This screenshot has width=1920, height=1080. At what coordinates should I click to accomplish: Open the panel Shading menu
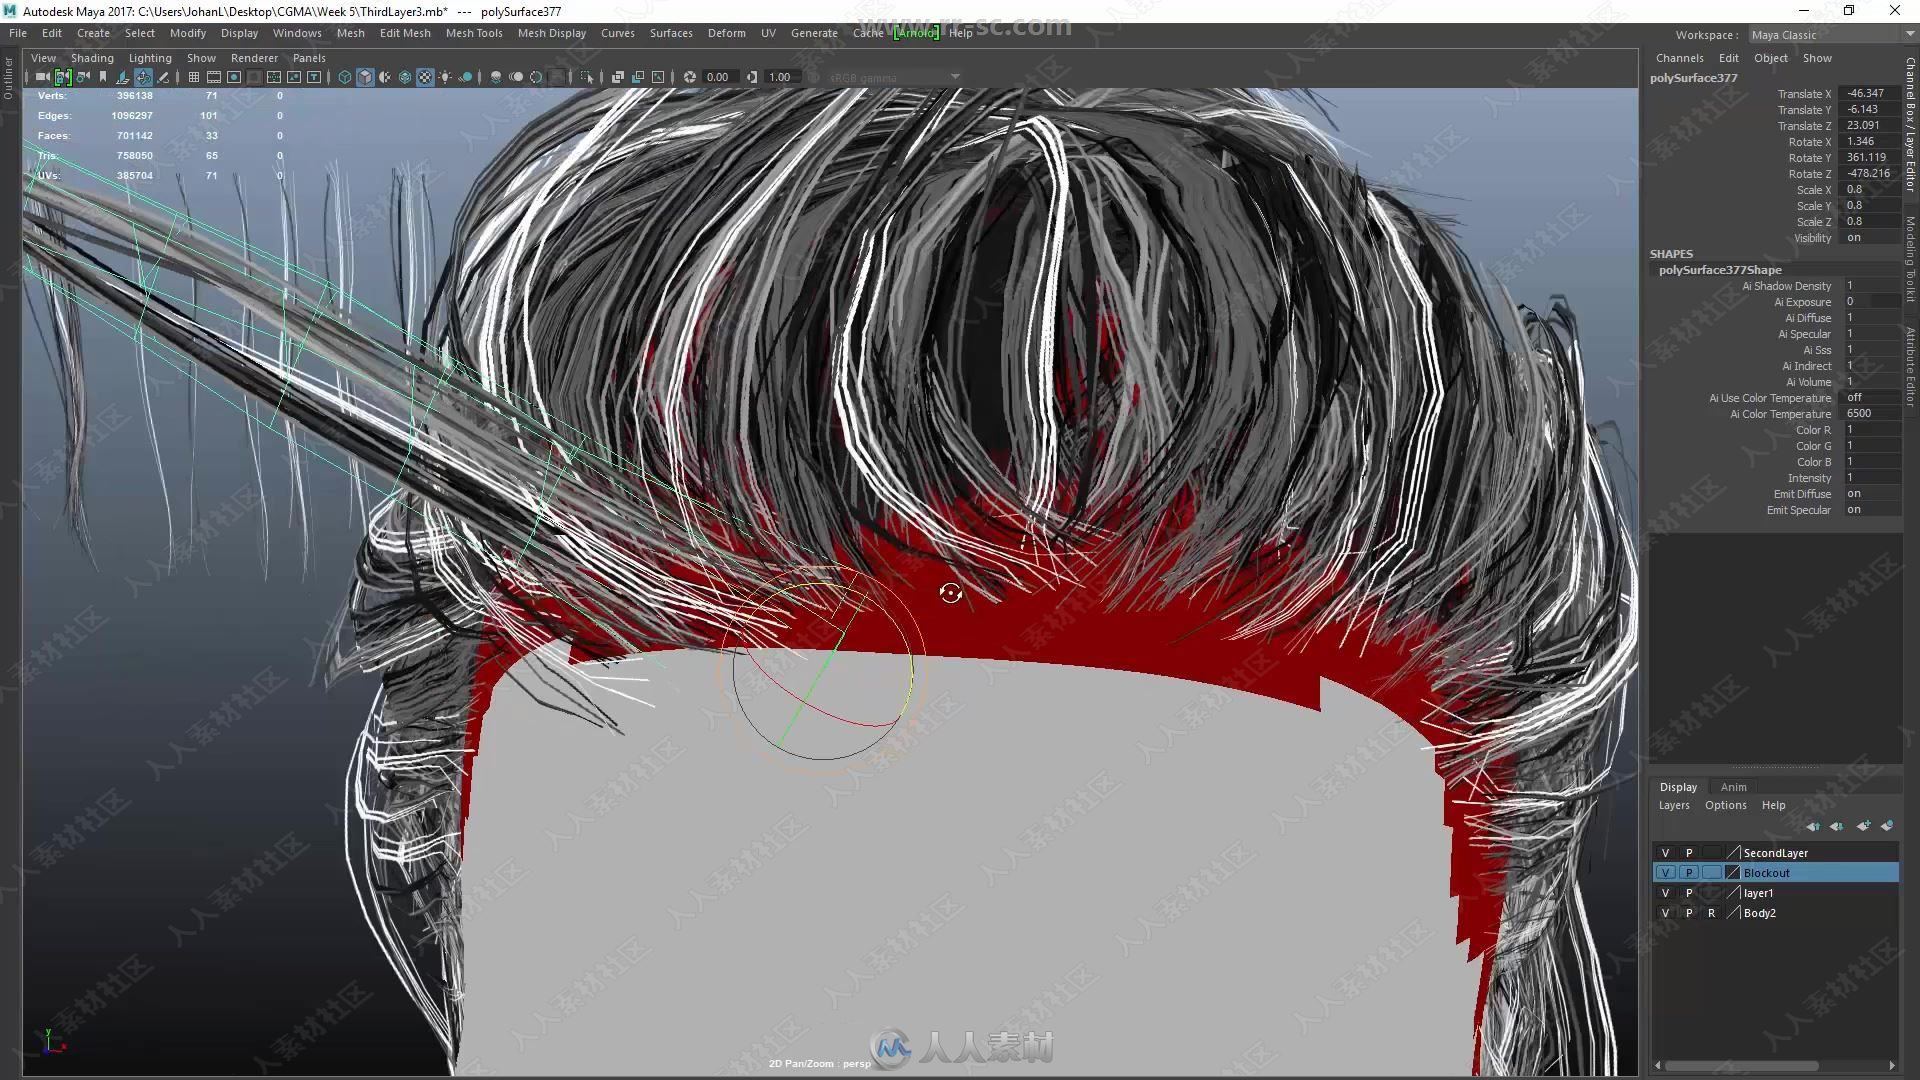[92, 58]
